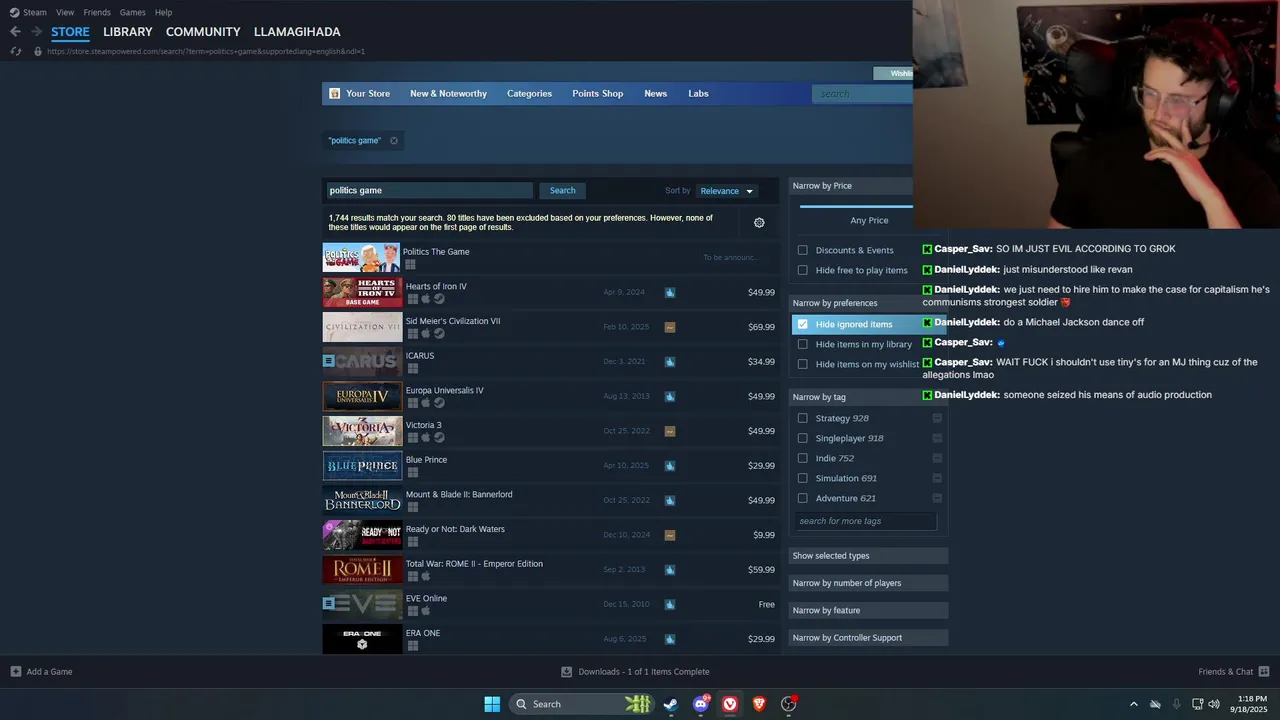Open the Categories store menu
Screen dimensions: 1280x720
[529, 94]
